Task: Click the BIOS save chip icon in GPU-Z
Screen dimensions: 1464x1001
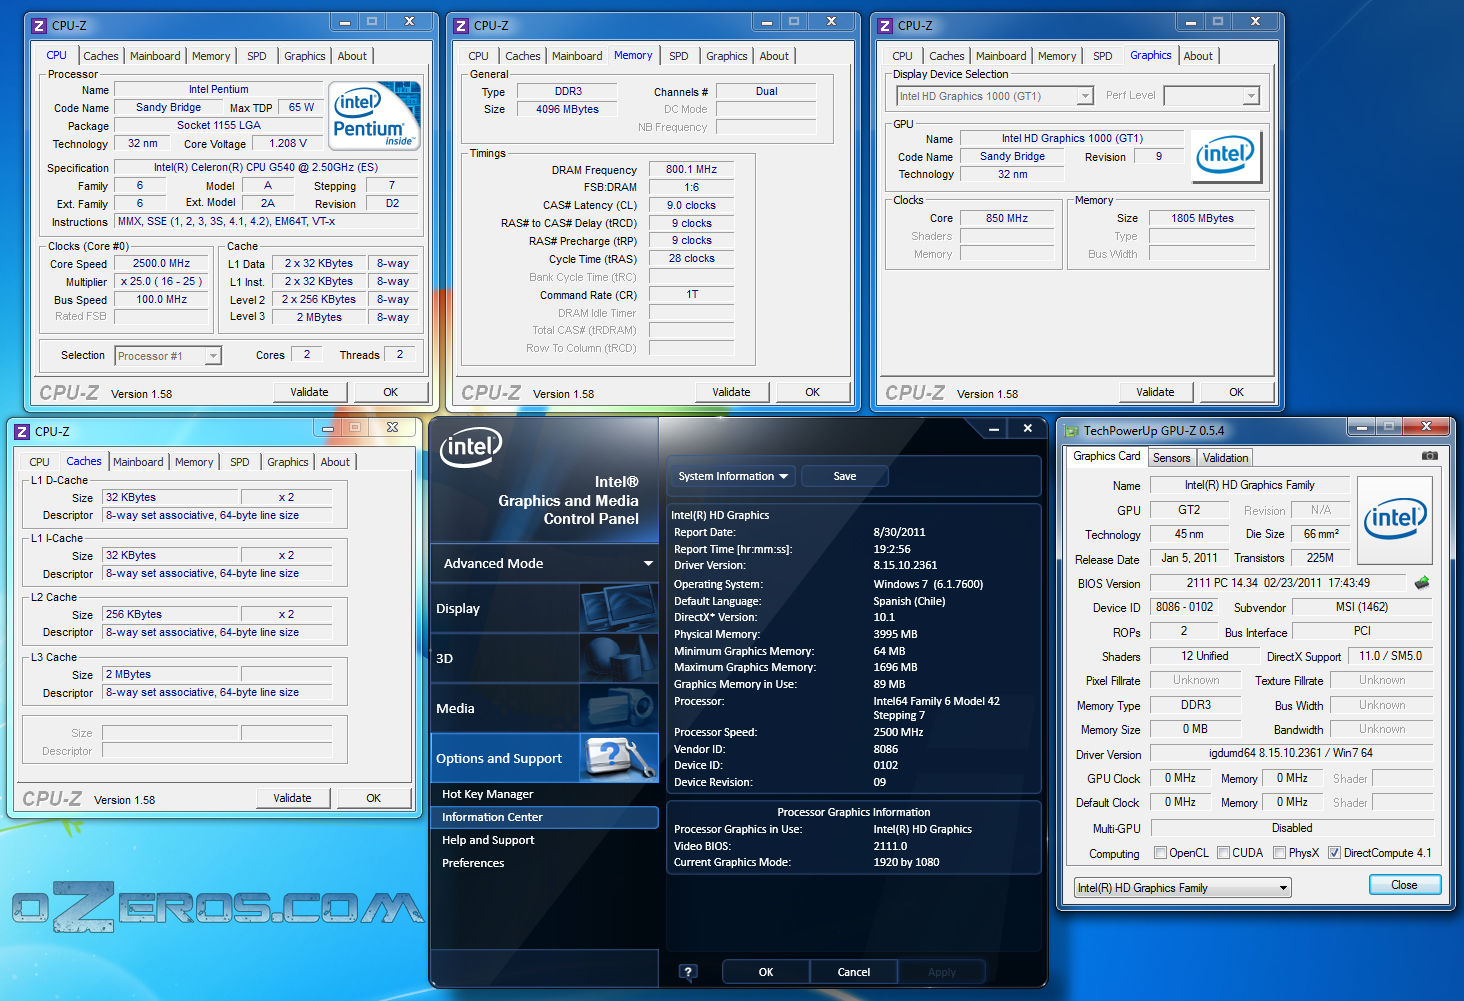Action: tap(1422, 582)
